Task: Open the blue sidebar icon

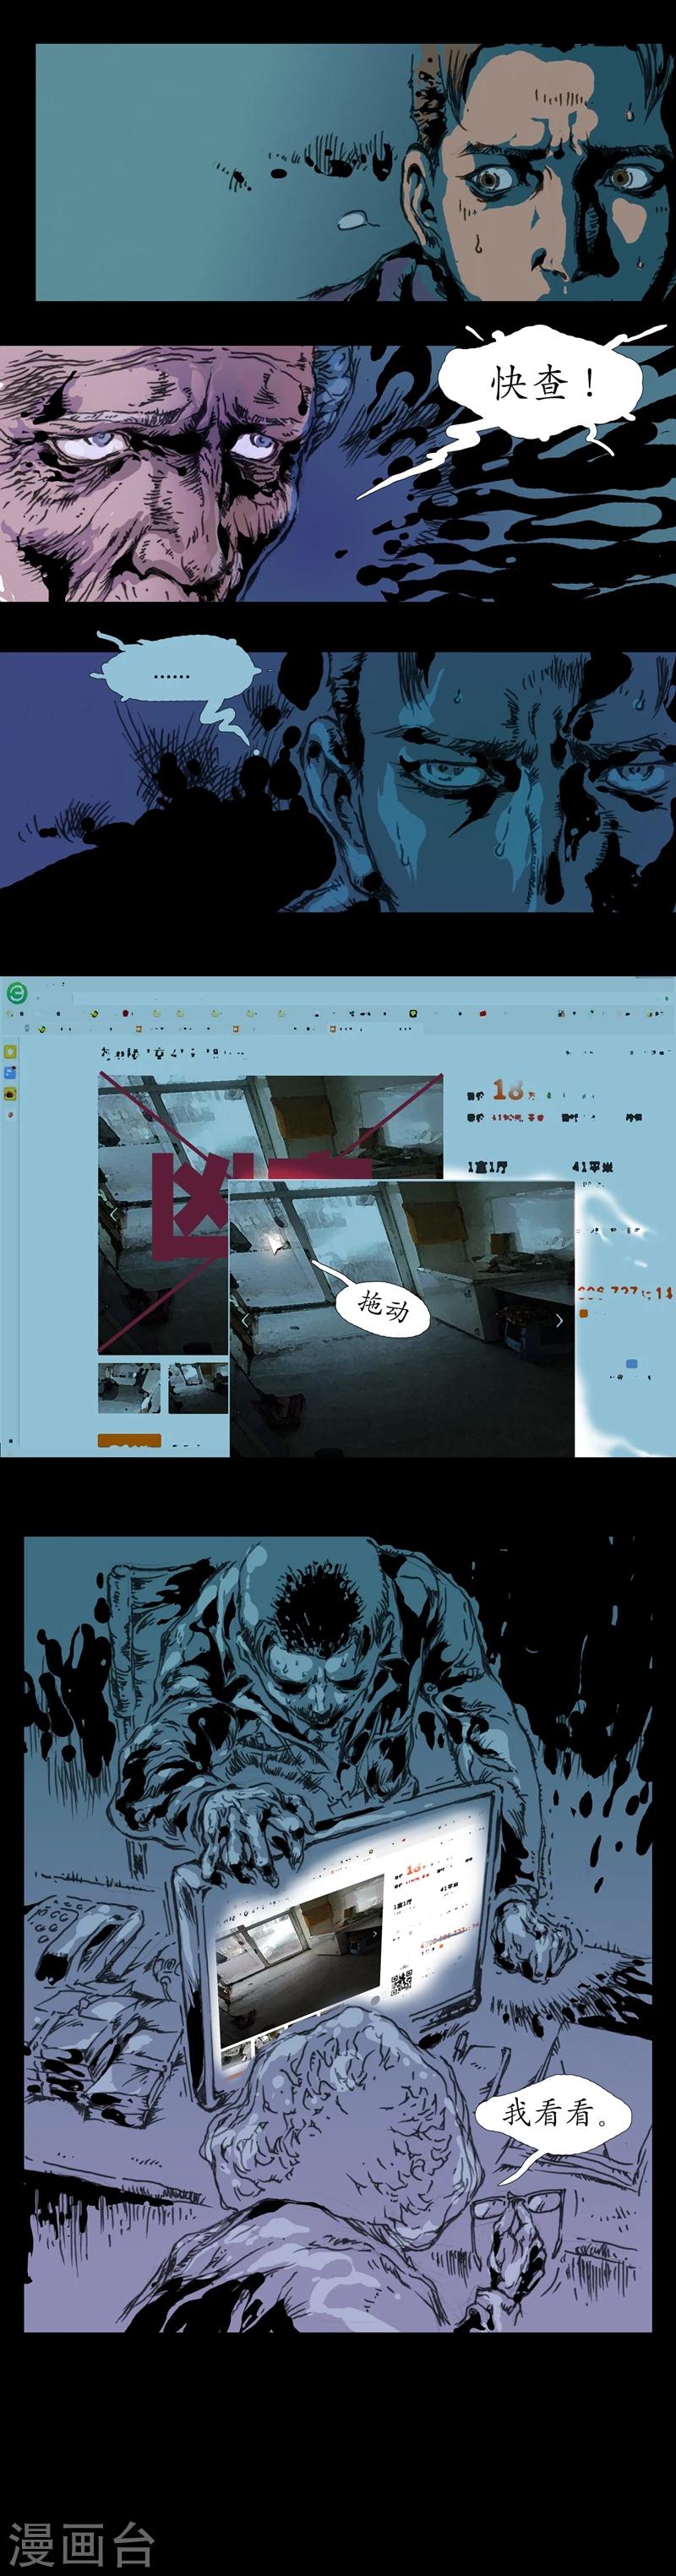Action: tap(10, 1072)
